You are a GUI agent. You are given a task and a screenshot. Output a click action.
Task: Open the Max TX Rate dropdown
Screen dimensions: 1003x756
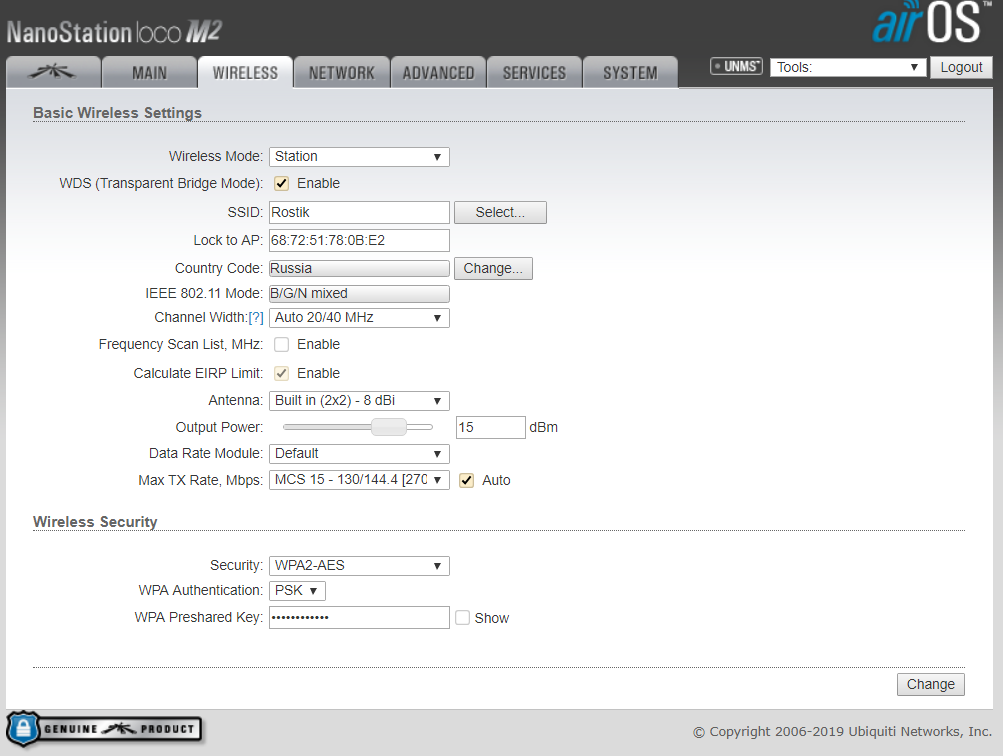[359, 480]
